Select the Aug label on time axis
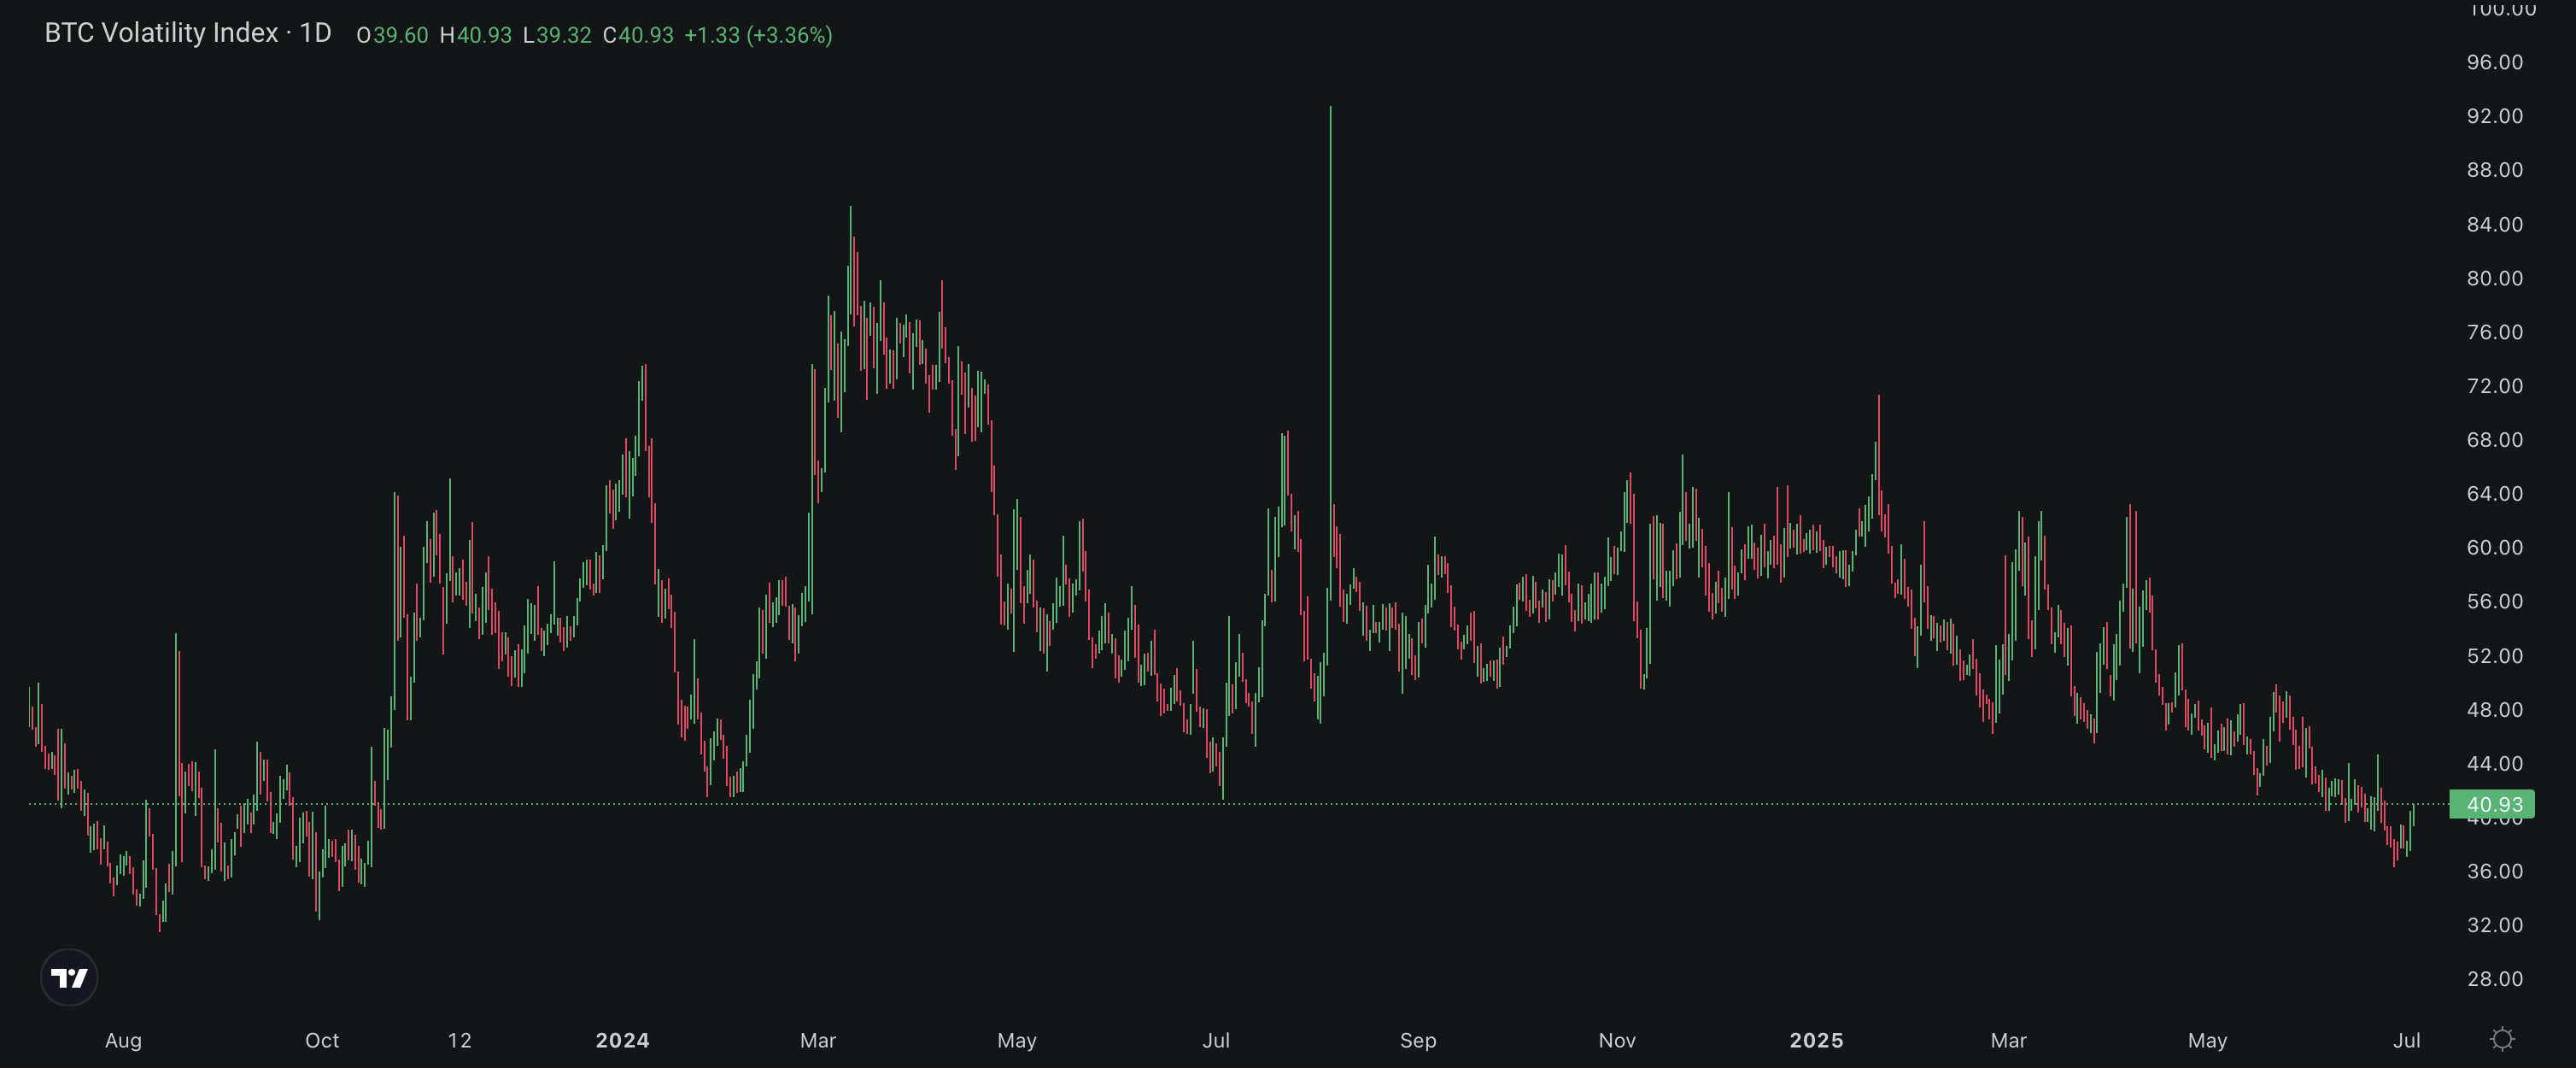This screenshot has height=1068, width=2576. click(x=124, y=1040)
